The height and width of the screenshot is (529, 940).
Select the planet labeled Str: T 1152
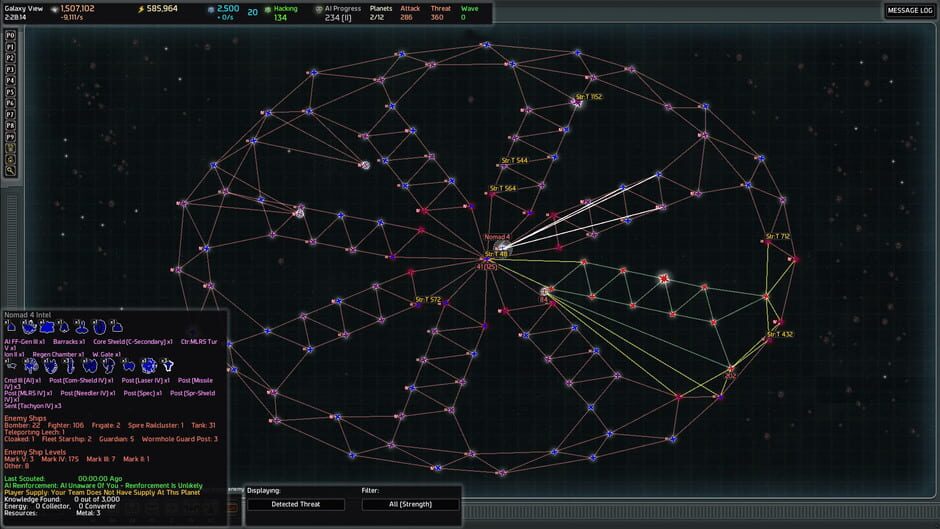(x=576, y=103)
